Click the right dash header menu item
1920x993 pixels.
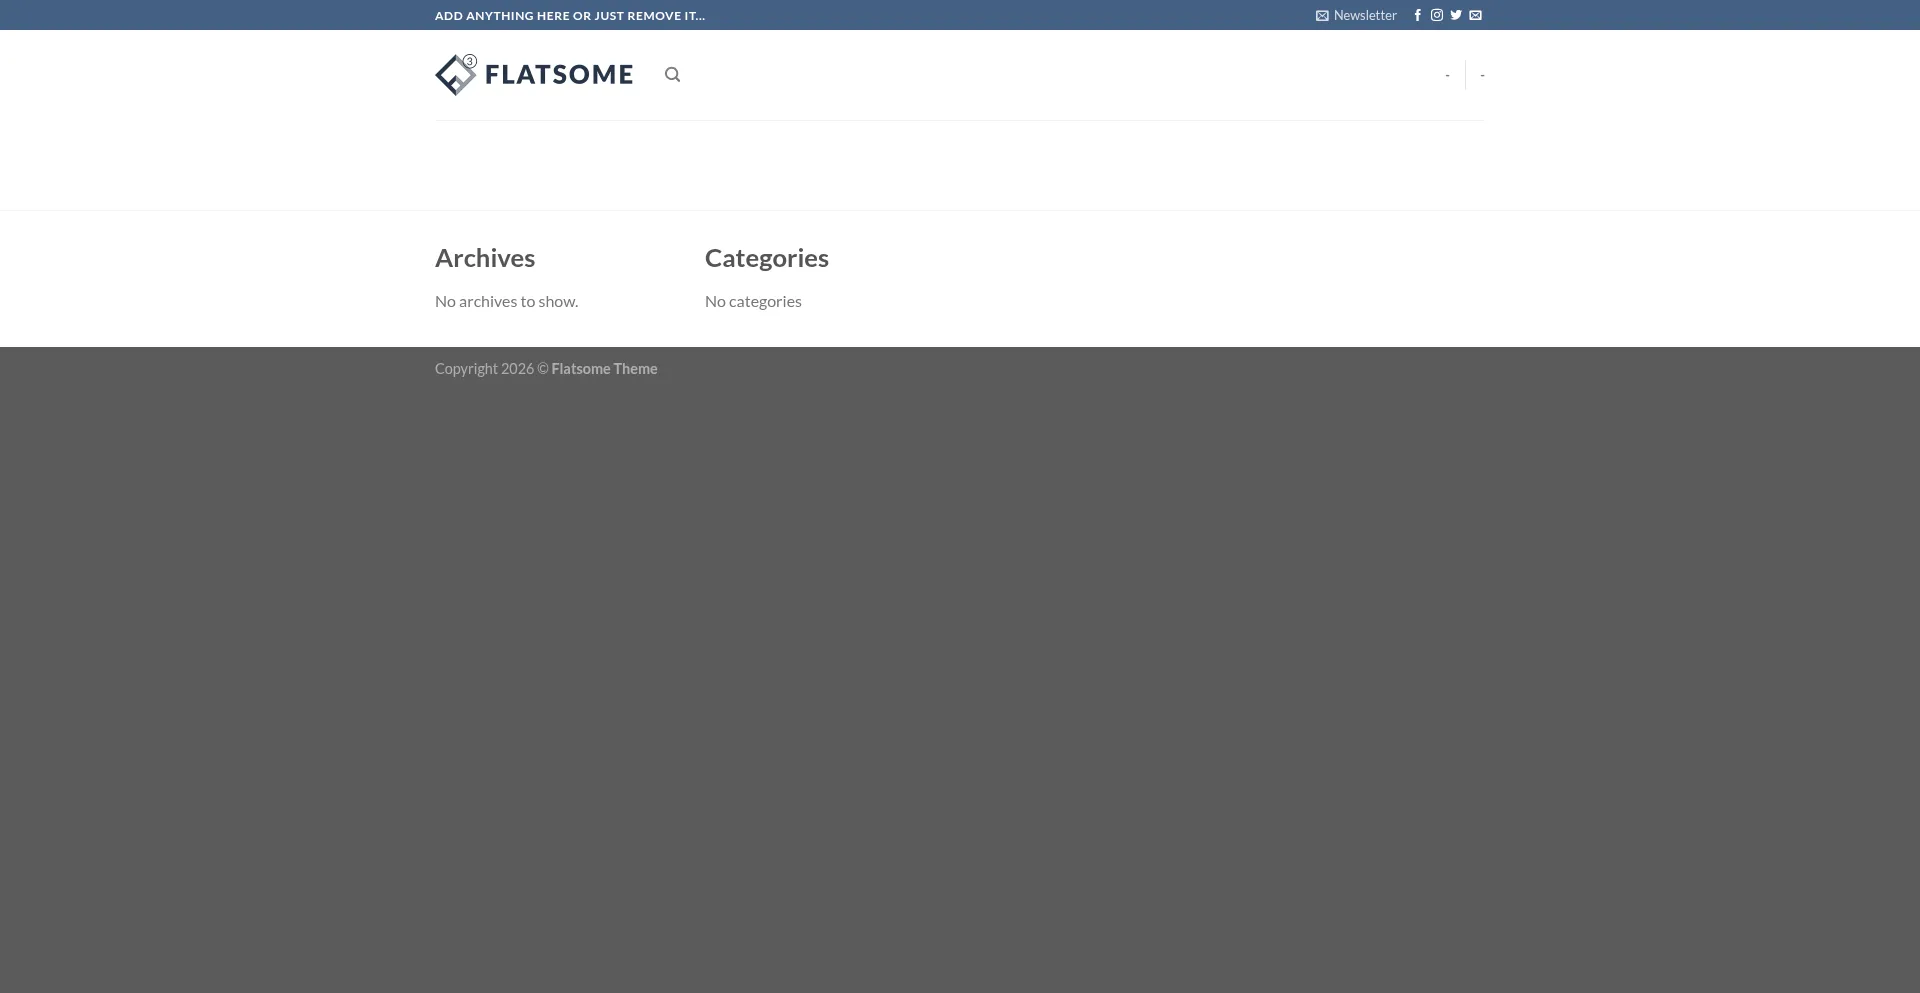tap(1482, 75)
